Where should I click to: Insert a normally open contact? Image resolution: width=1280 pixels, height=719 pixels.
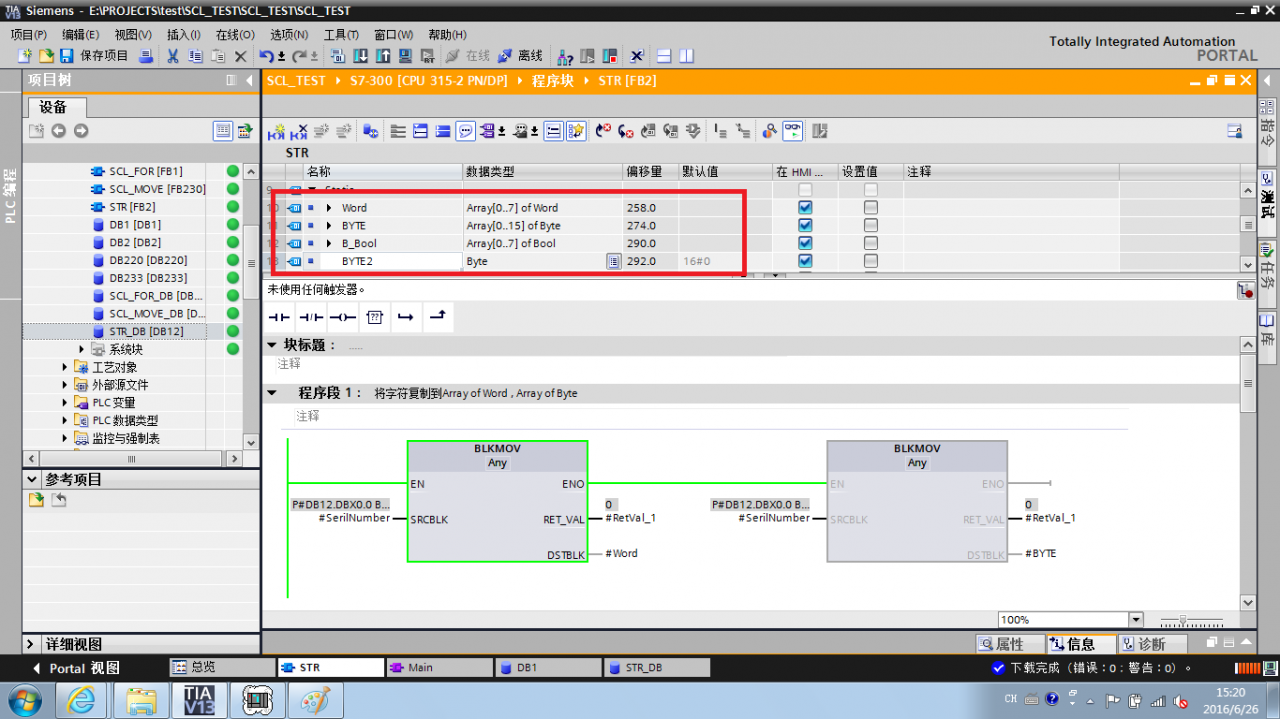coord(278,317)
